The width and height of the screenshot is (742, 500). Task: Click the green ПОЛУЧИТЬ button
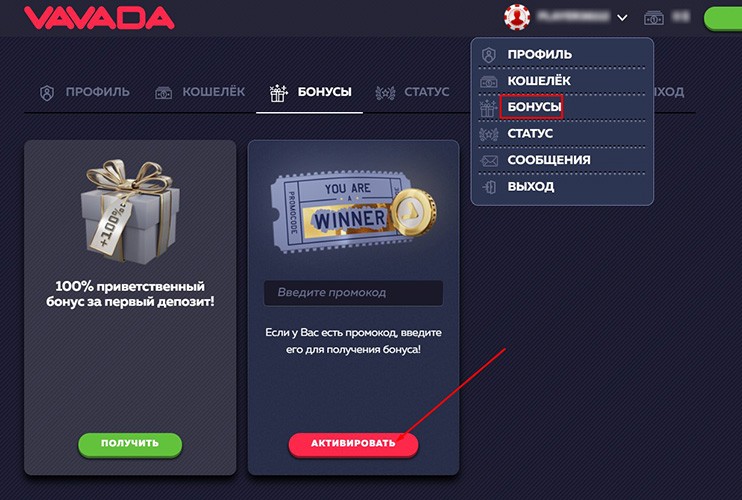(x=130, y=445)
